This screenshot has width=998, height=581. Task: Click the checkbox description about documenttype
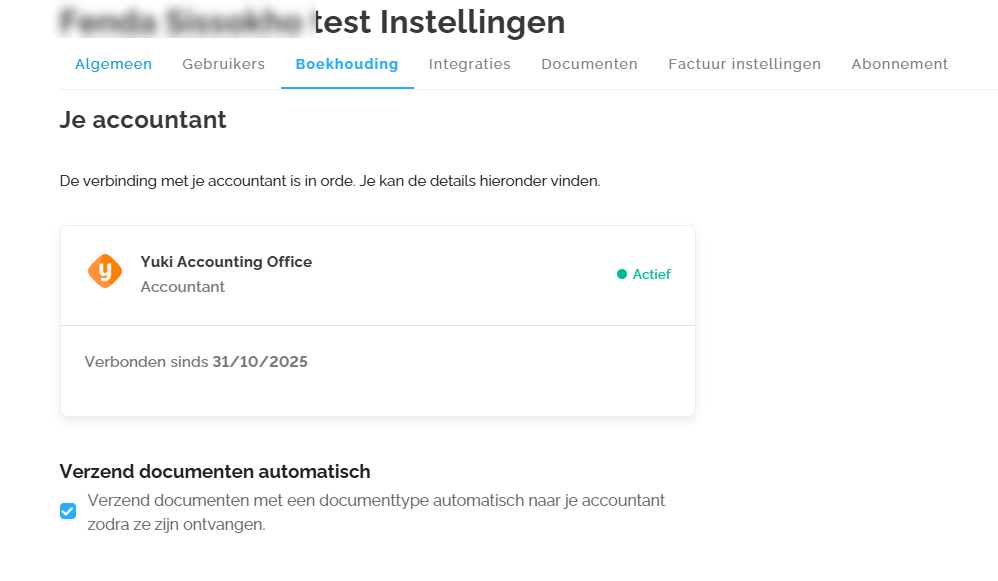(376, 512)
